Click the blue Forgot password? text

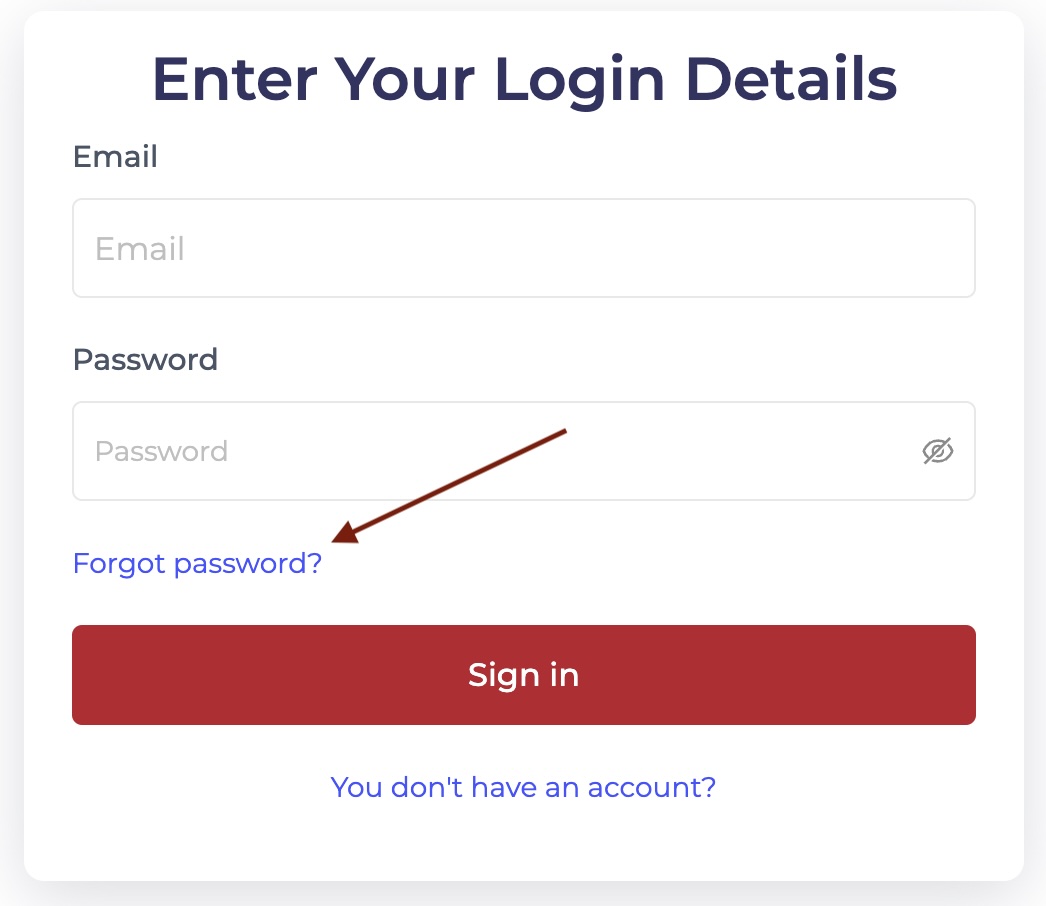click(x=197, y=564)
